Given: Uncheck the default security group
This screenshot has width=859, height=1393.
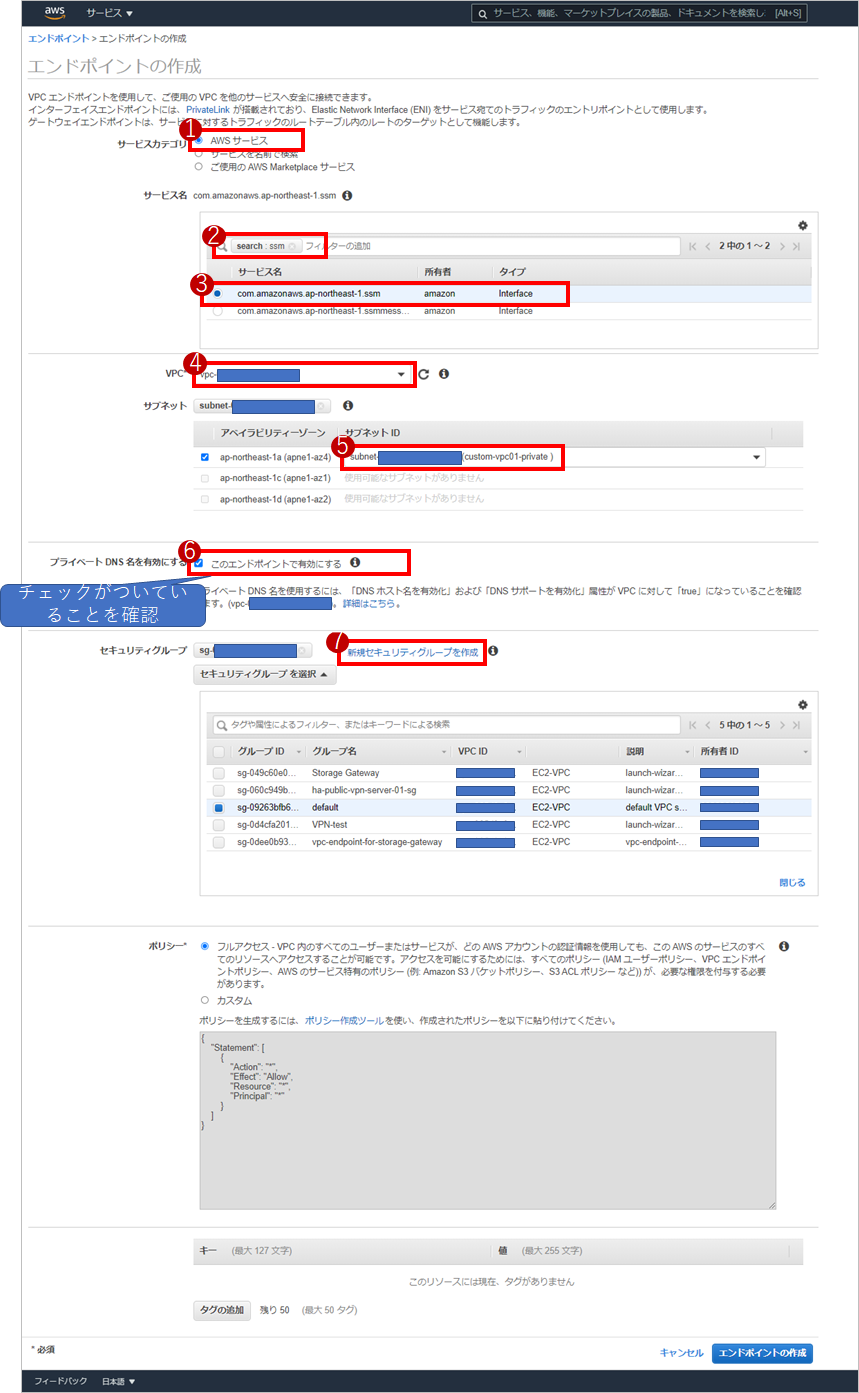Looking at the screenshot, I should (218, 807).
